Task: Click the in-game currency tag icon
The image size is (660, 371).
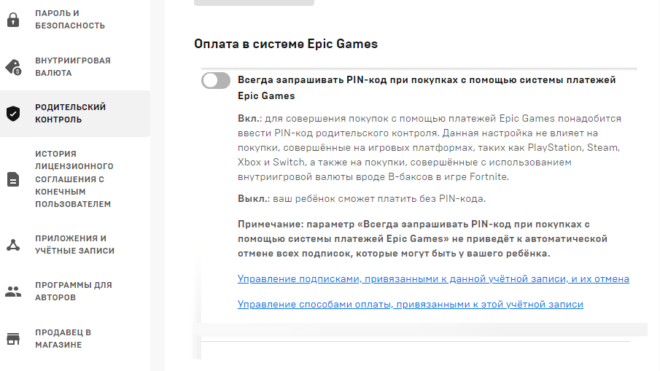Action: (13, 67)
